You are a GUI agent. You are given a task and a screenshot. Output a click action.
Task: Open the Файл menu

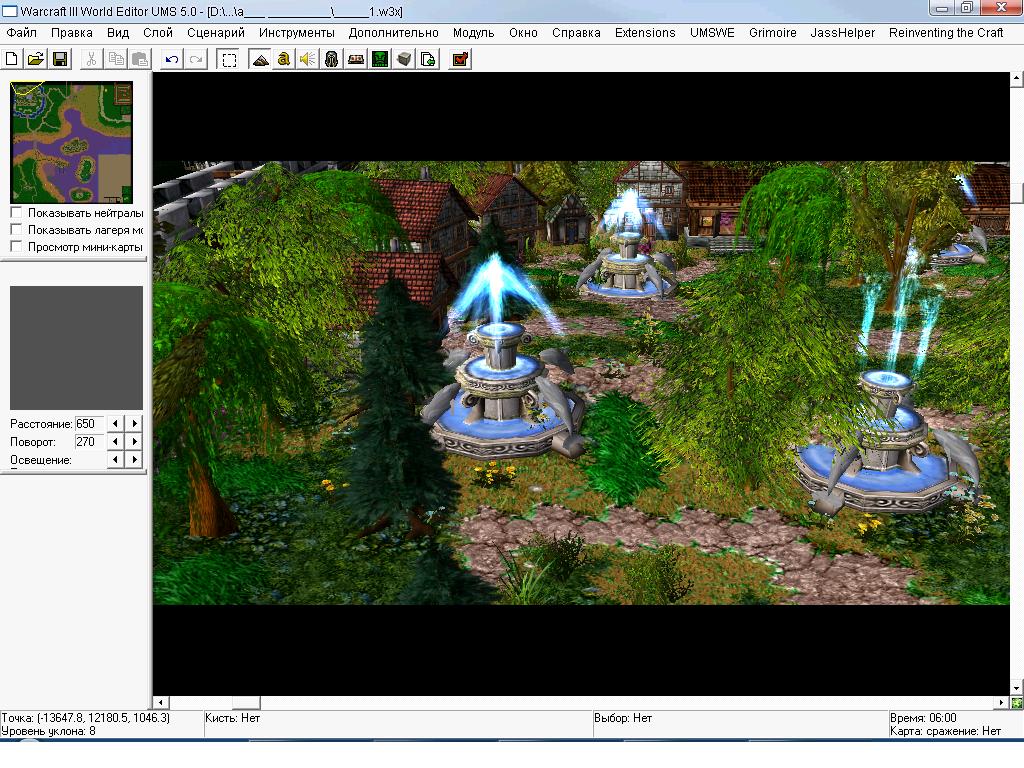[x=22, y=33]
